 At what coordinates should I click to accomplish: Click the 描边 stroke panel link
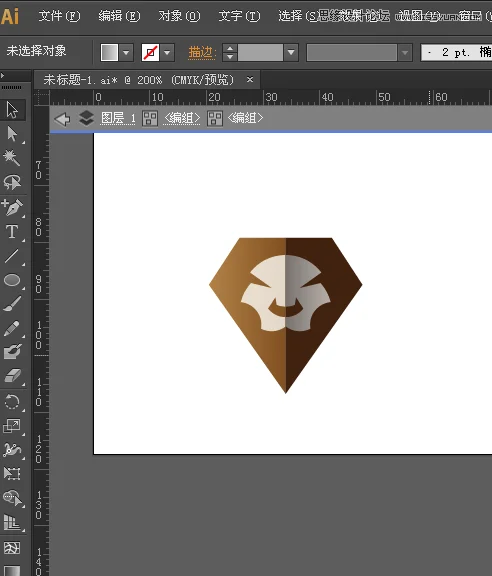coord(201,53)
